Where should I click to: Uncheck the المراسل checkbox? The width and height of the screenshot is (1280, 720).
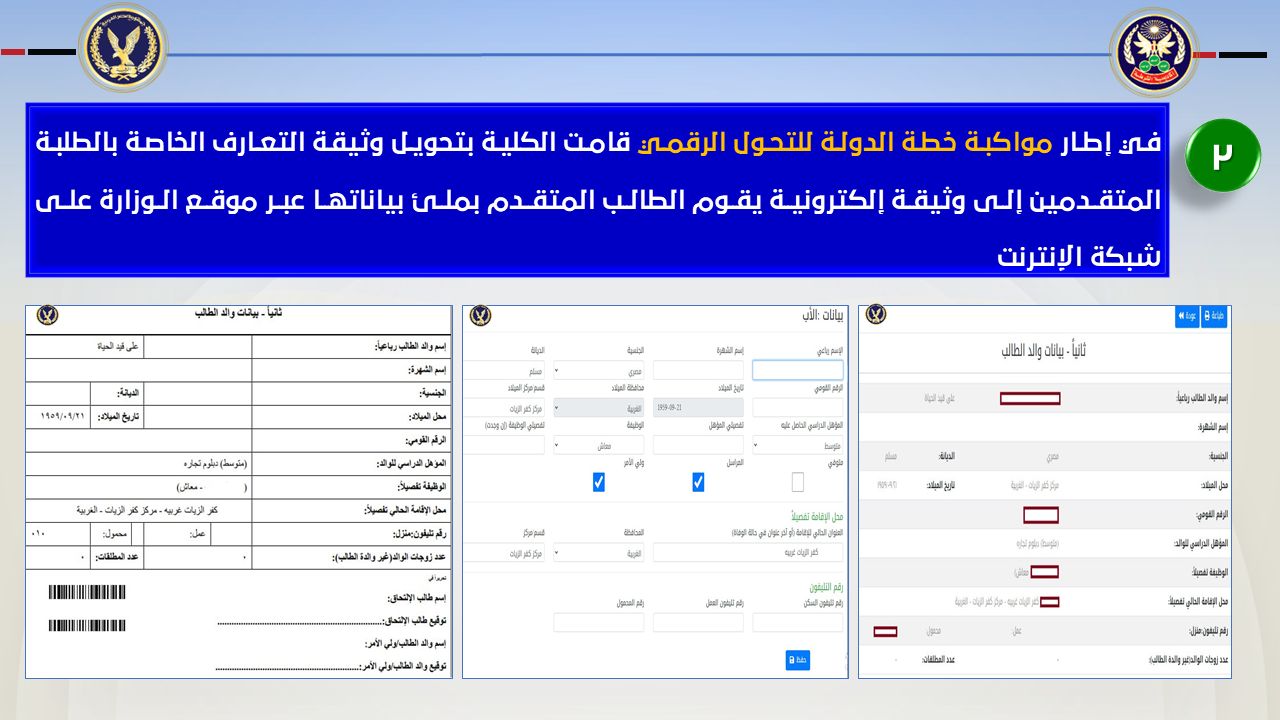point(698,483)
